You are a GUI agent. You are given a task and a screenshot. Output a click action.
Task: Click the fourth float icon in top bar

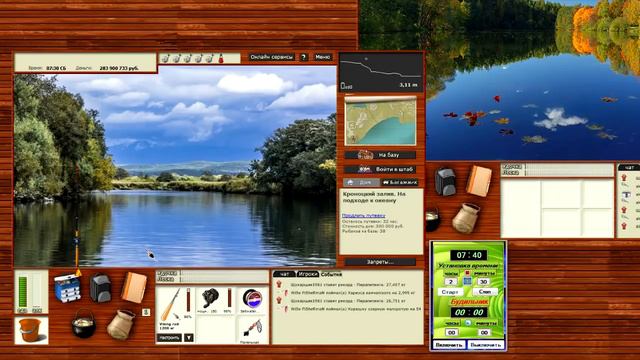point(198,59)
